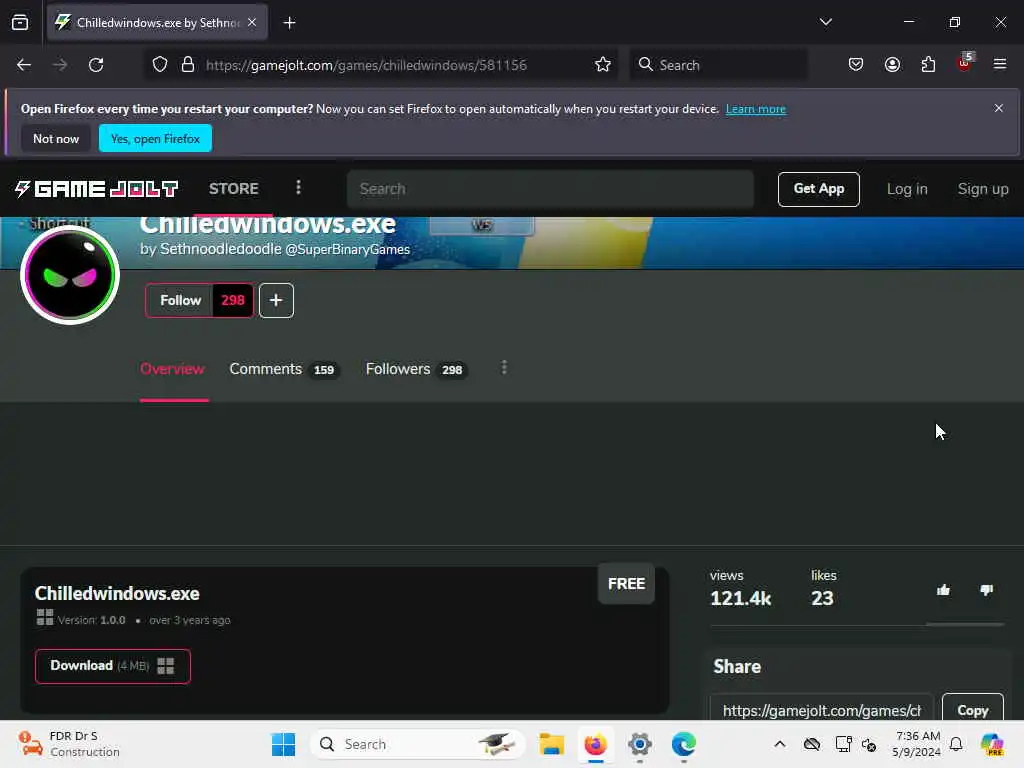Open the Sign up link
Screen dimensions: 1024x768
983,189
